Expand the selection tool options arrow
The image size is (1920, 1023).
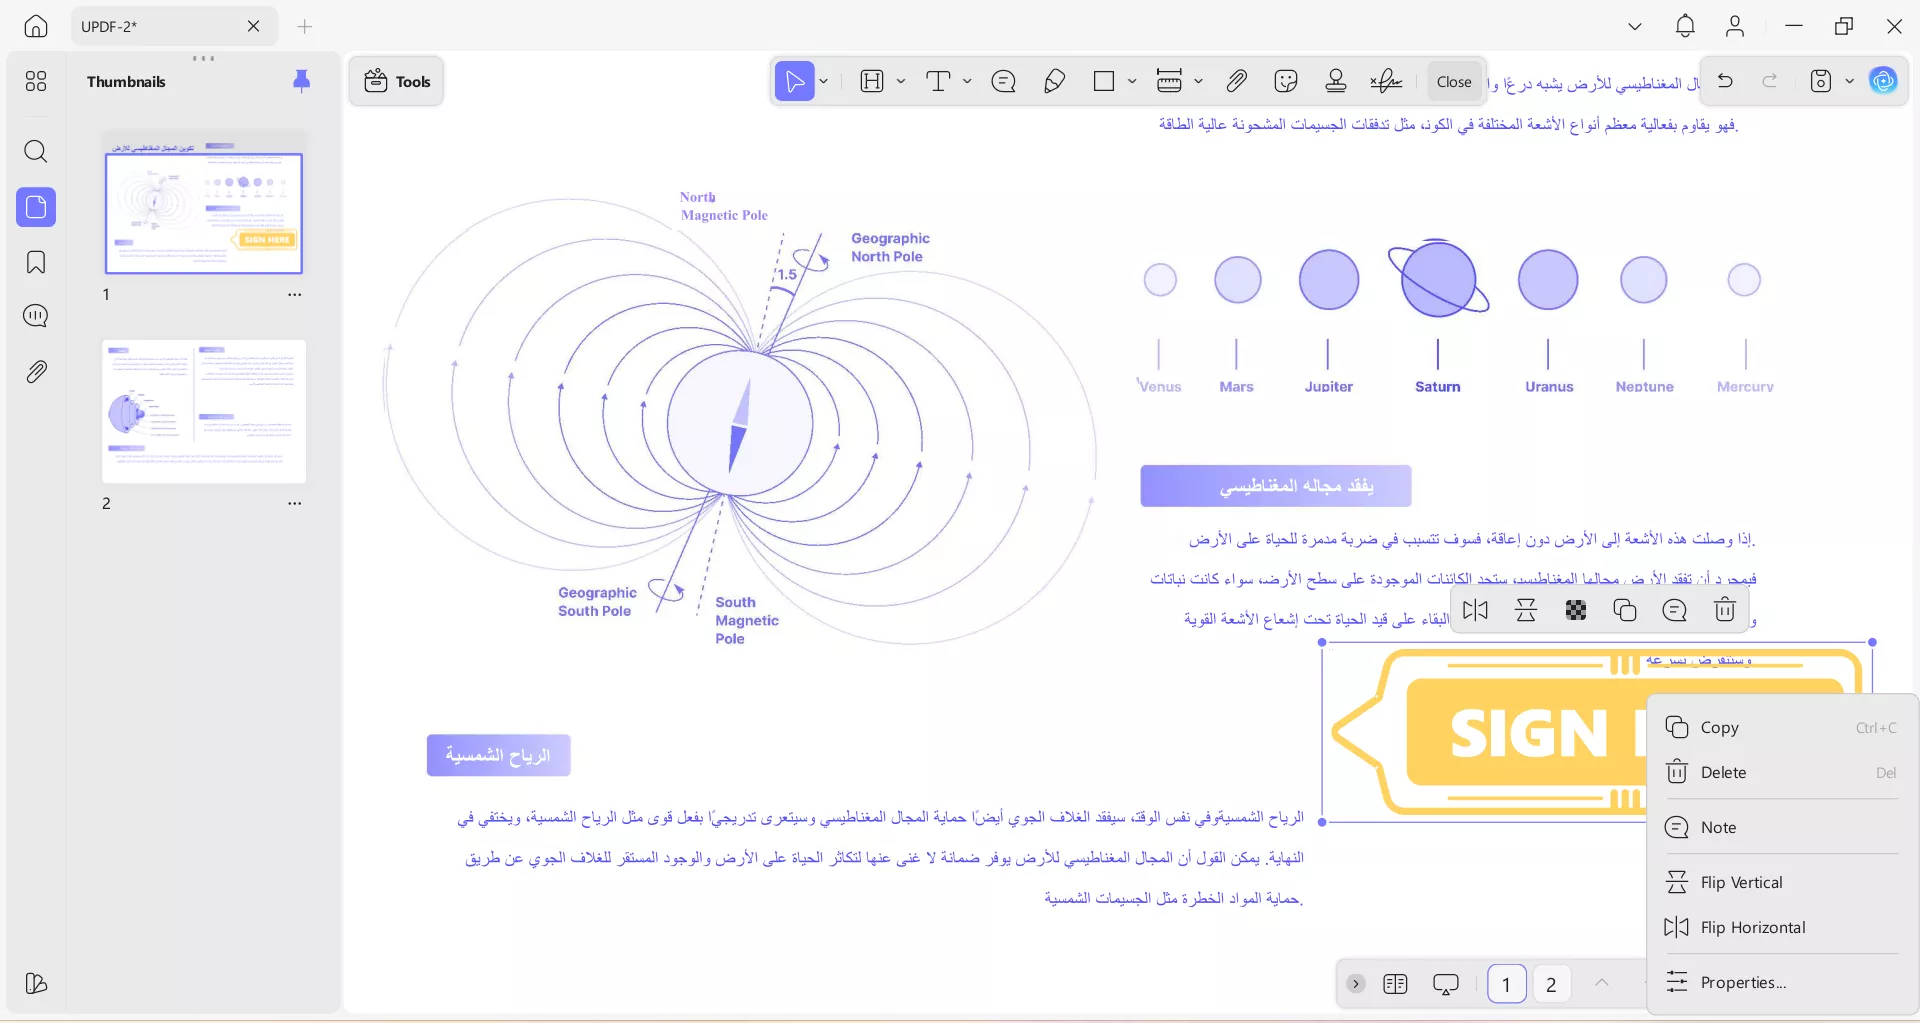tap(824, 81)
